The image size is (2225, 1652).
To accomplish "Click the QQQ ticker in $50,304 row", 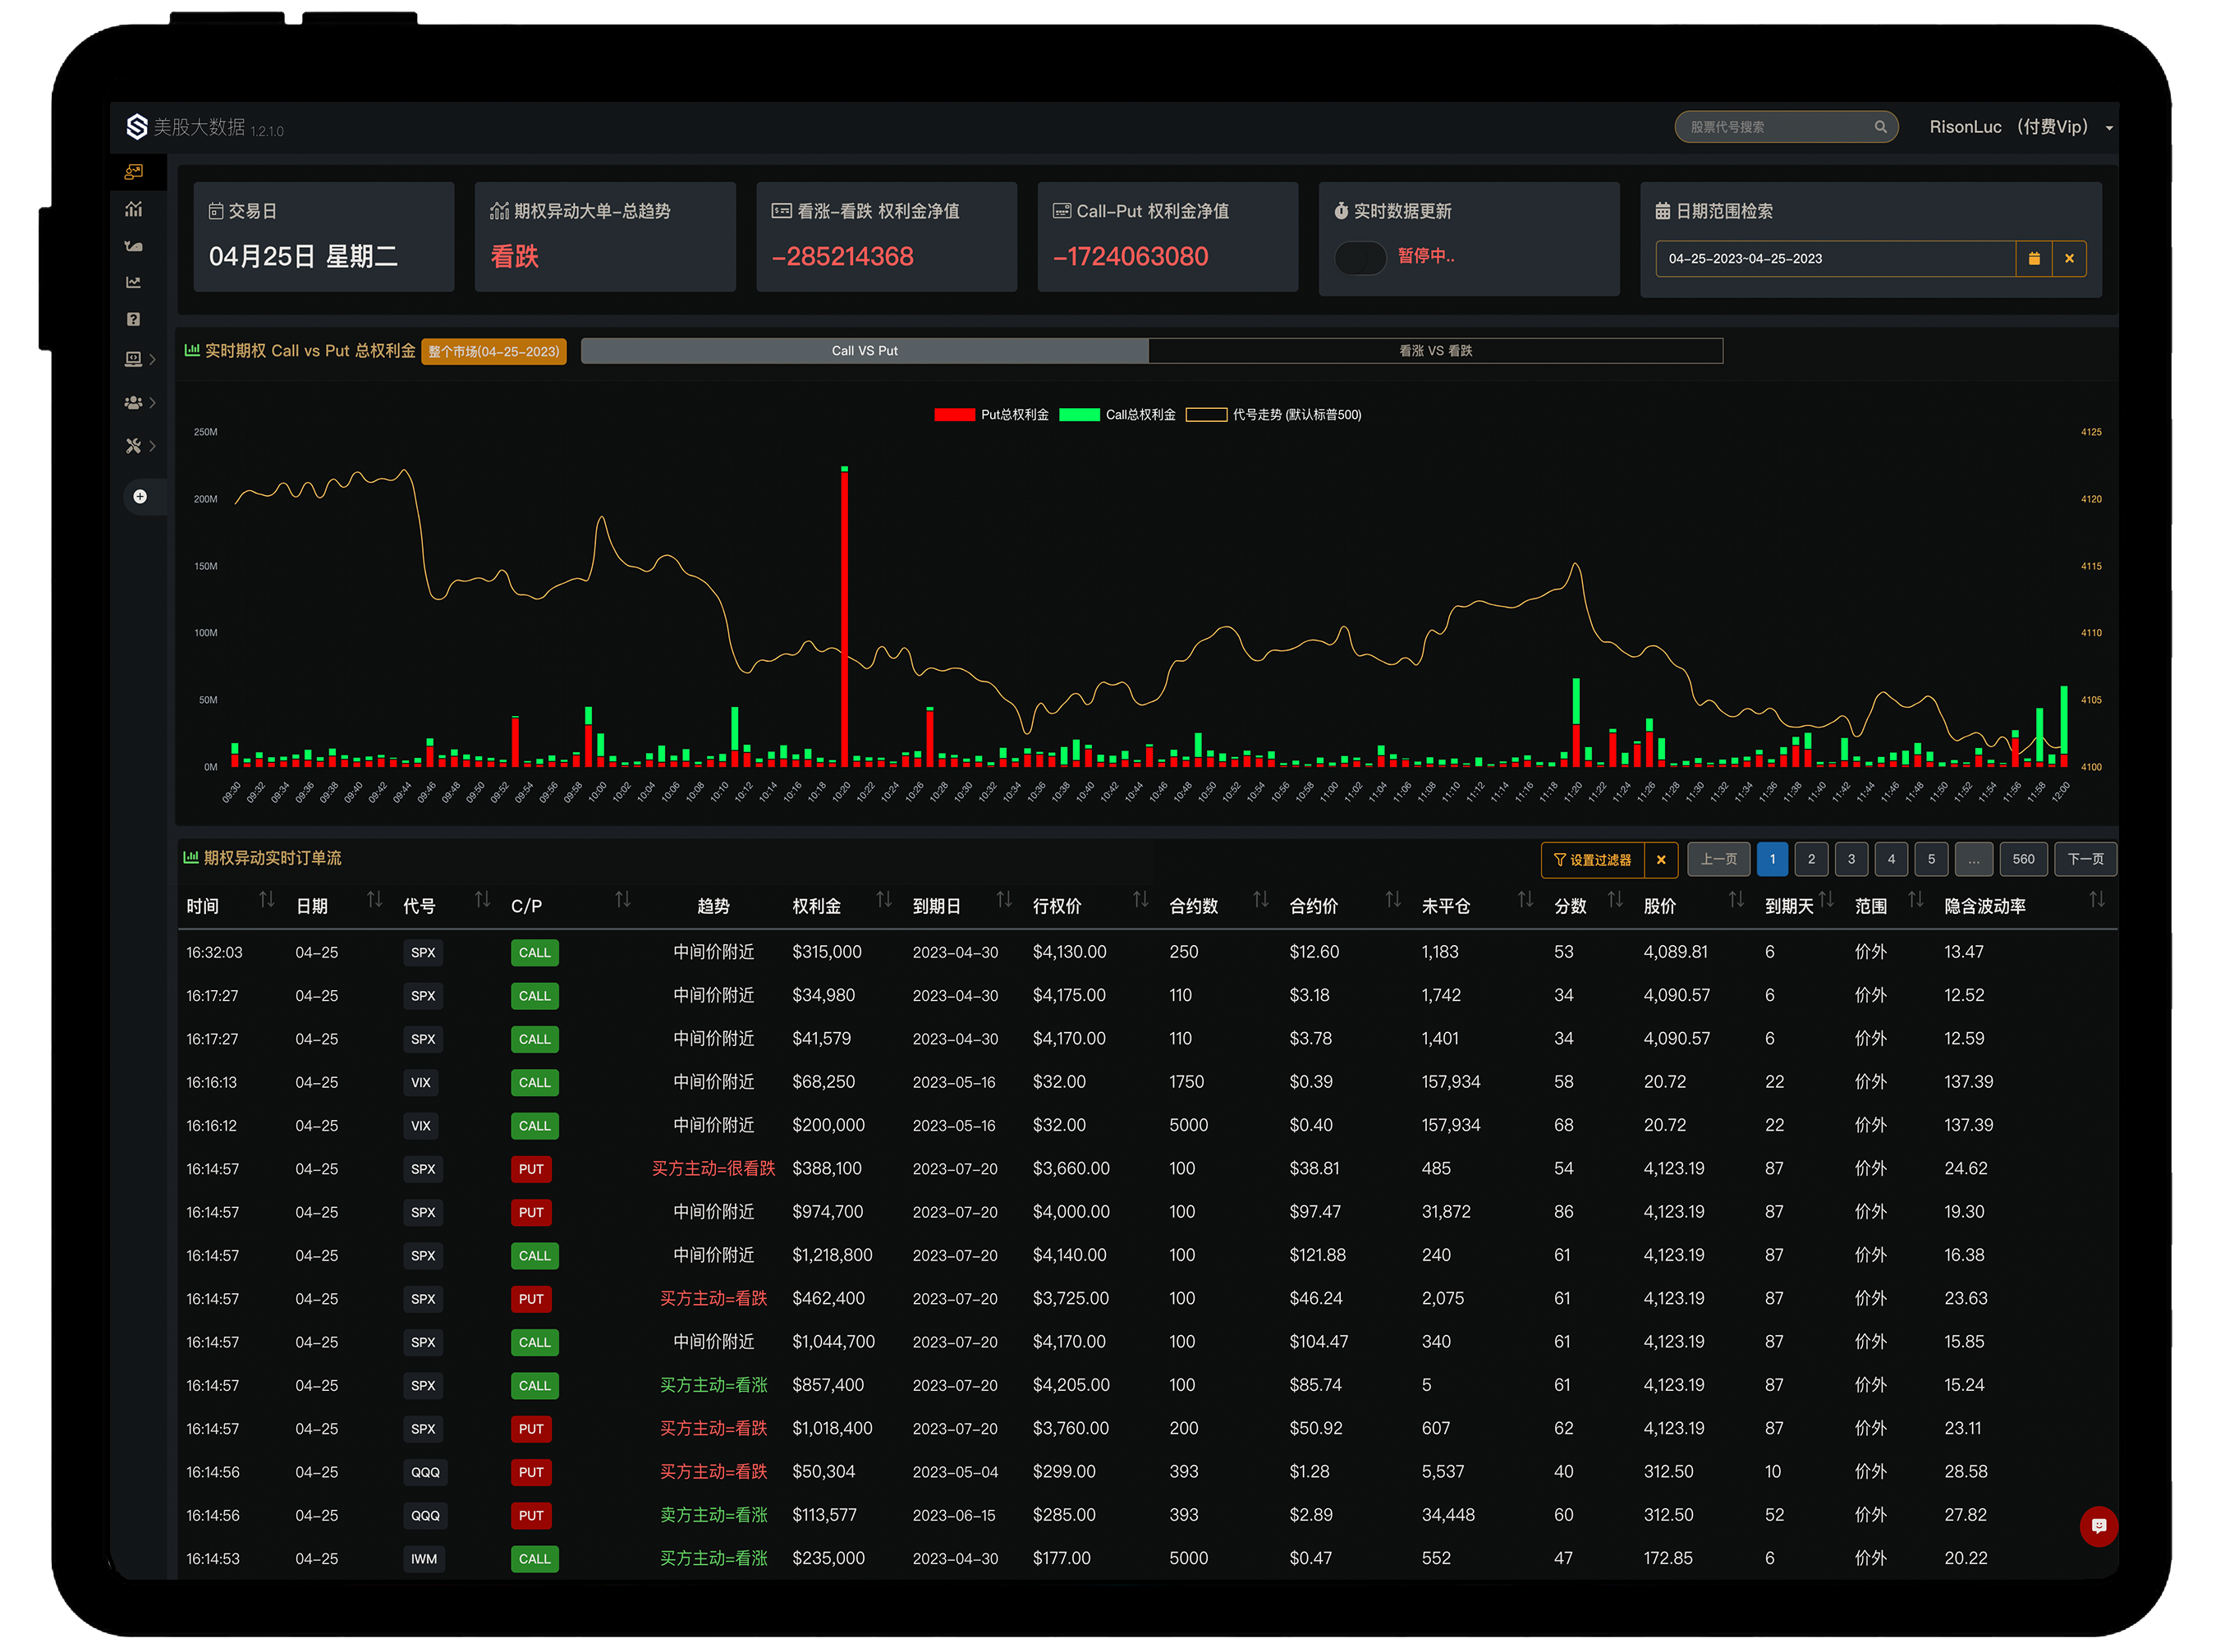I will click(x=425, y=1473).
